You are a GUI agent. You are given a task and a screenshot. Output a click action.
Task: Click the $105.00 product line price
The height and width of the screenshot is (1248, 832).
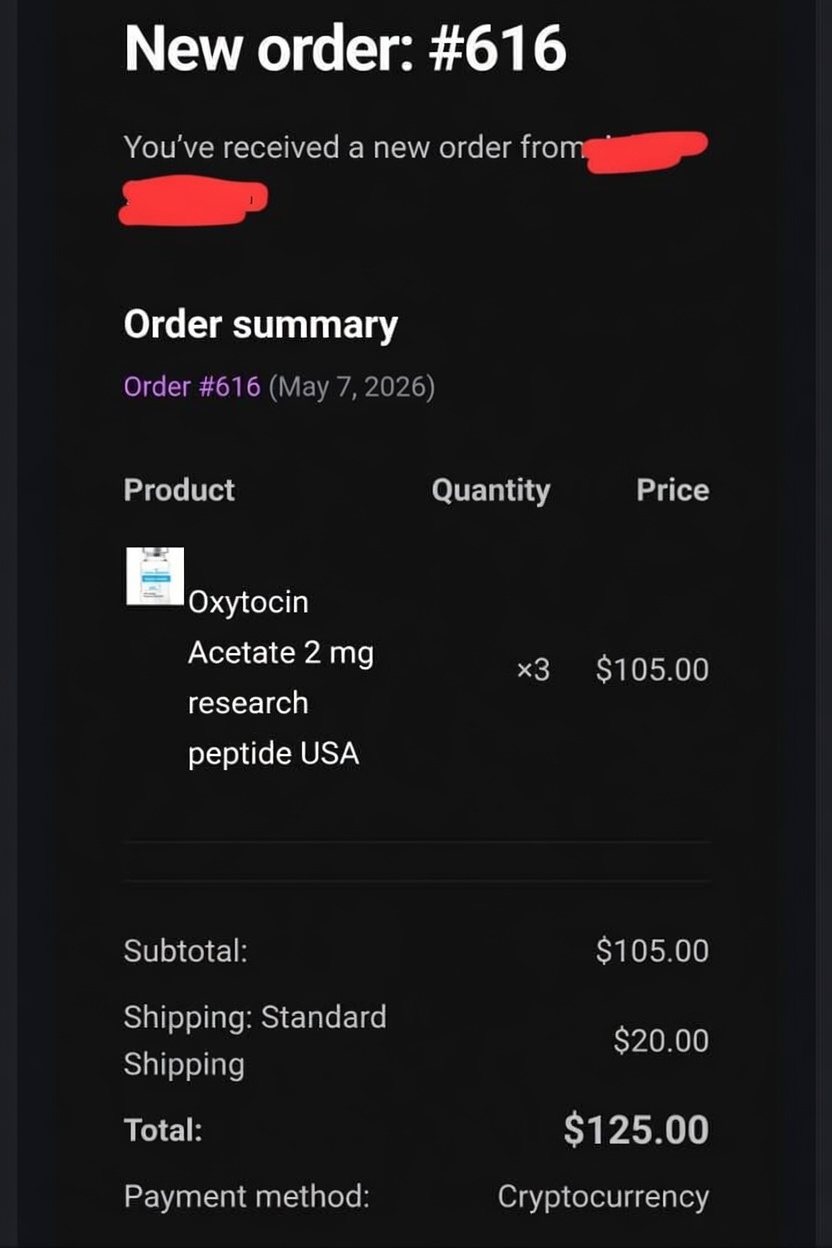pos(652,669)
